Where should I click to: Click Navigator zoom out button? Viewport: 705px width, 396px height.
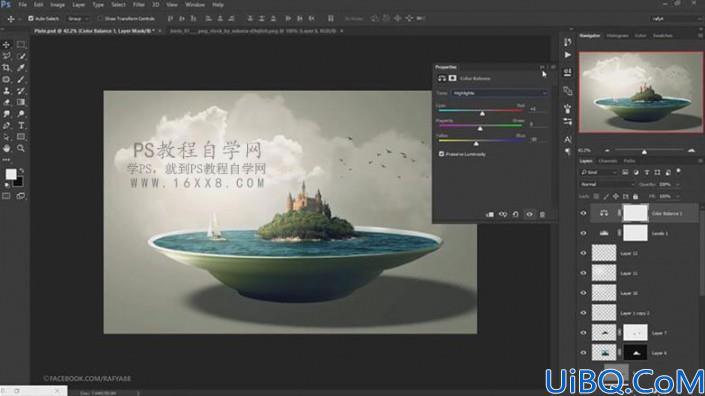coord(607,151)
